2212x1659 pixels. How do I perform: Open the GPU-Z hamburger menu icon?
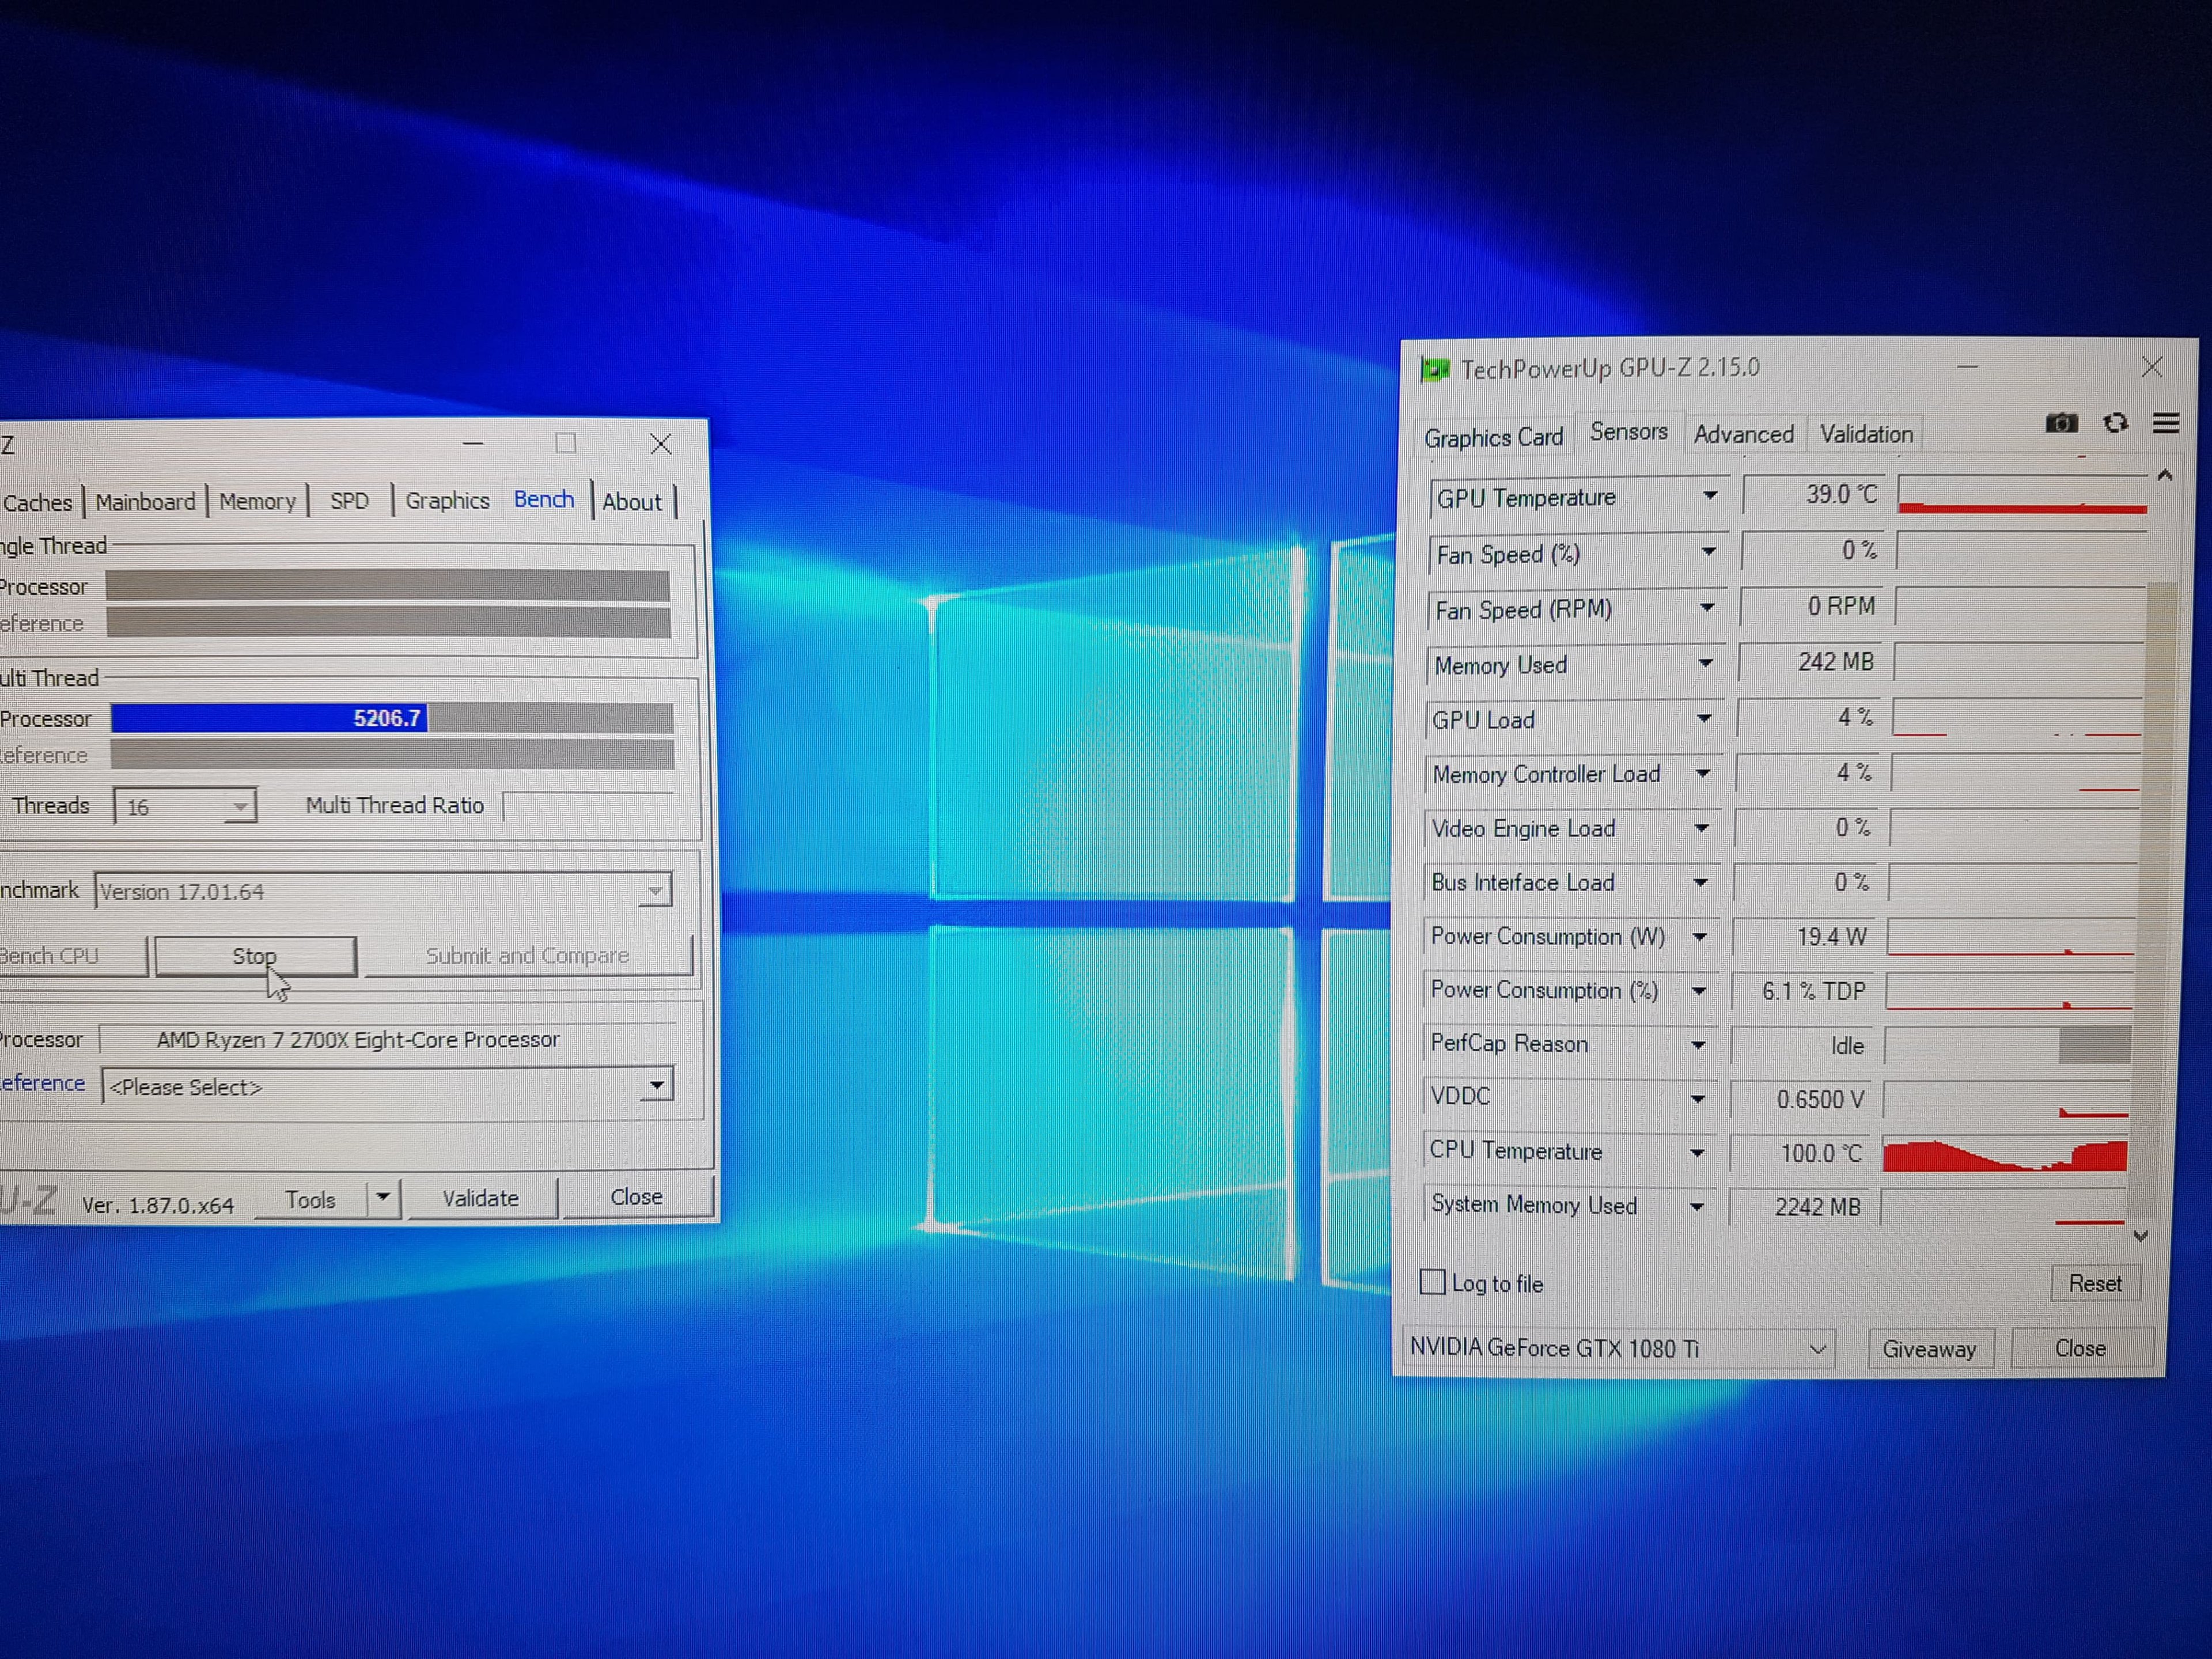coord(2165,423)
